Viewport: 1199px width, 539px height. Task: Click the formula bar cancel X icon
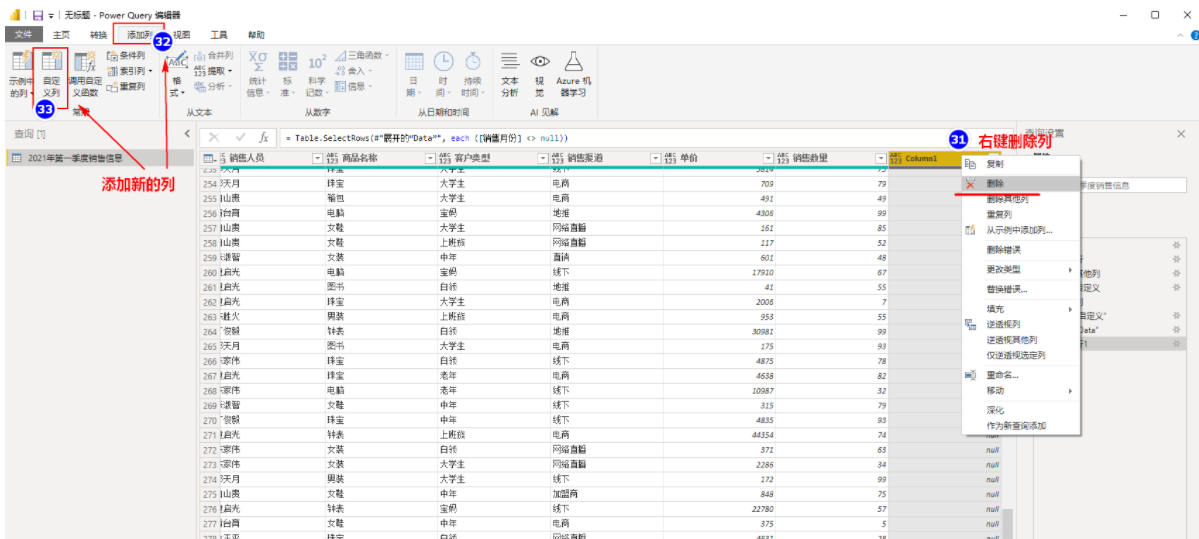click(214, 138)
